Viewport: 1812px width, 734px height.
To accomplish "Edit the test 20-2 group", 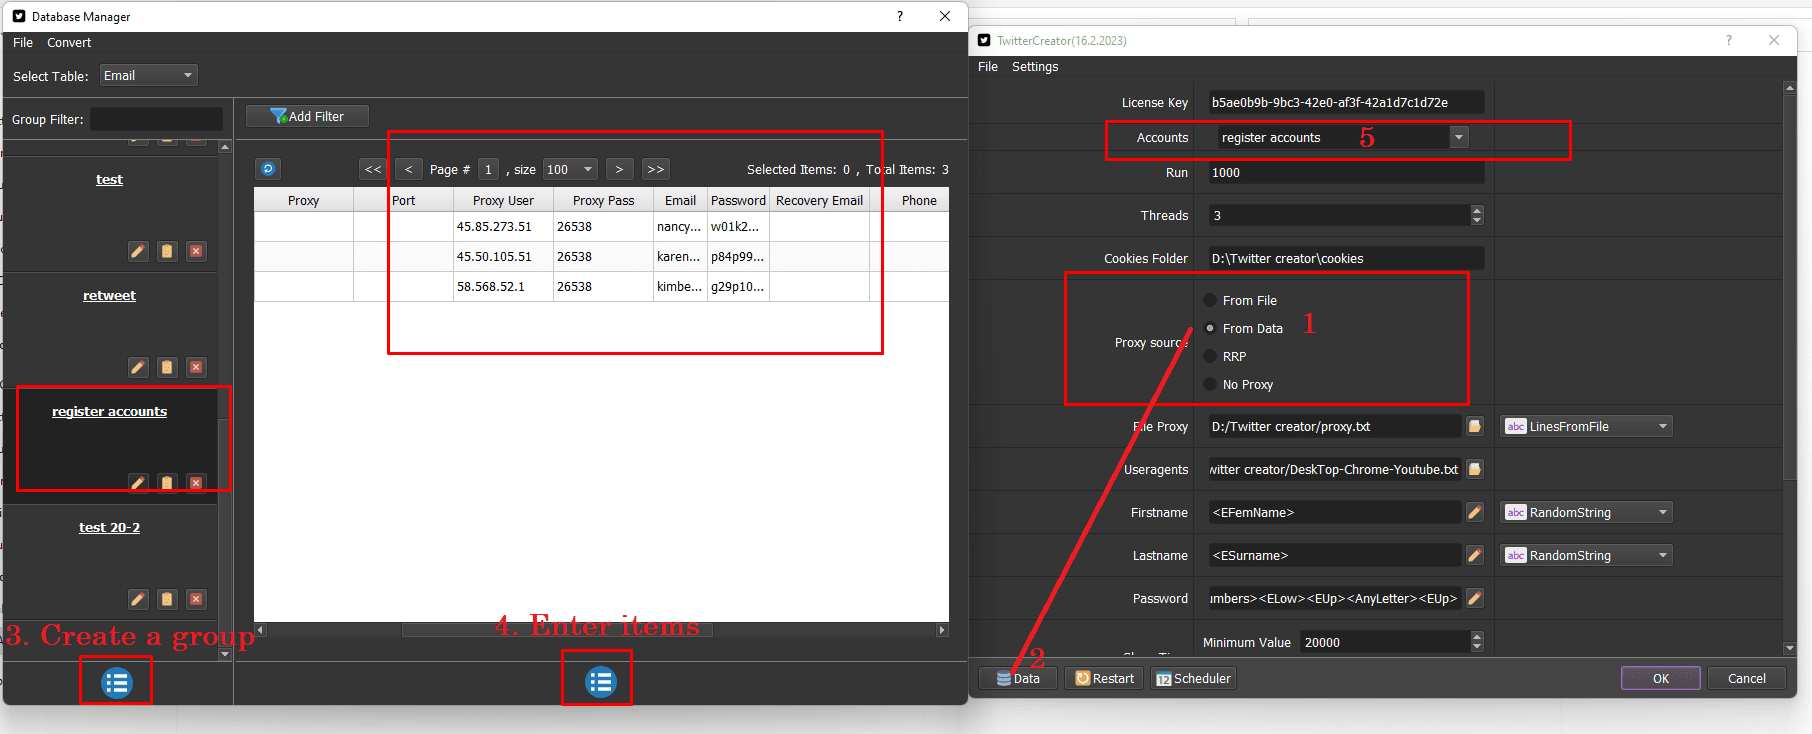I will [x=138, y=599].
